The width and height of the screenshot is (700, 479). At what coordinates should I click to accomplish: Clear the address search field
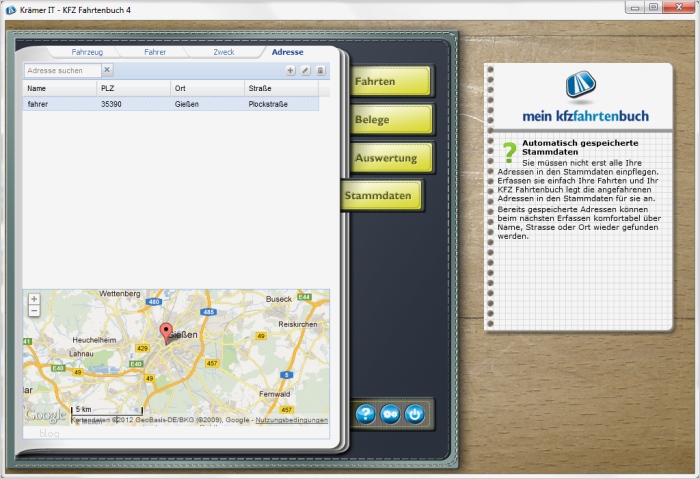click(107, 70)
